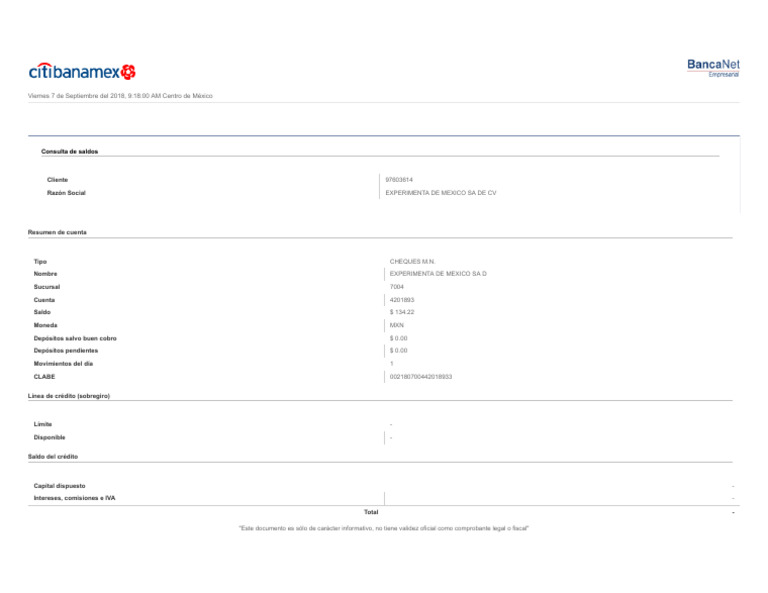This screenshot has height=593, width=768.
Task: Click the Depósitos pendientes label
Action: point(66,351)
